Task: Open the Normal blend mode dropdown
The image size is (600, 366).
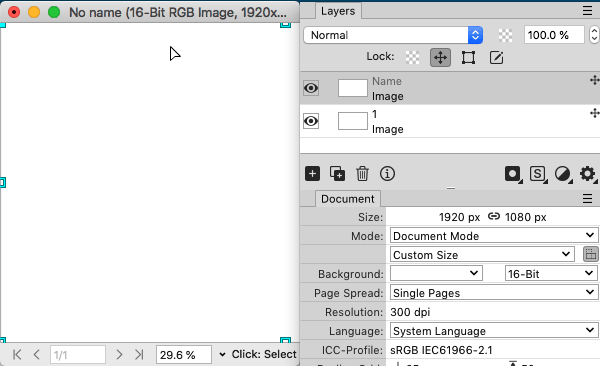Action: (x=393, y=35)
